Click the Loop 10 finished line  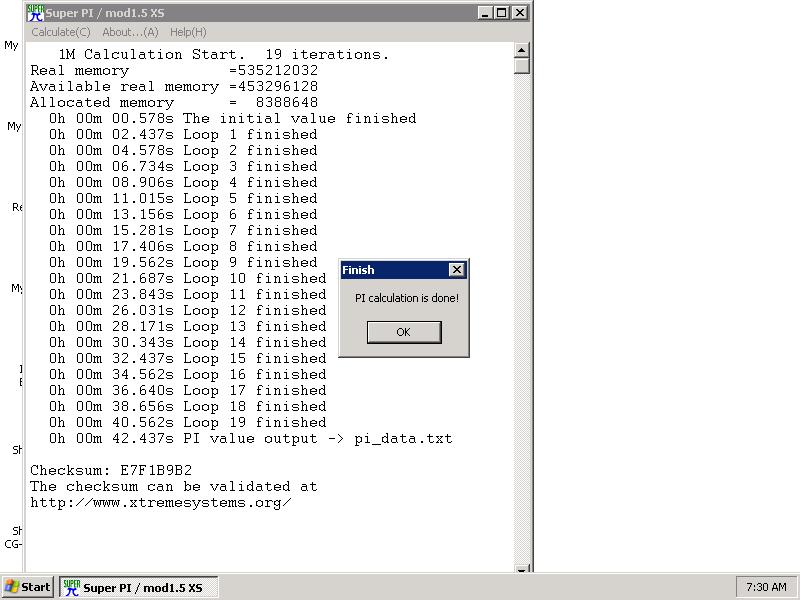188,279
